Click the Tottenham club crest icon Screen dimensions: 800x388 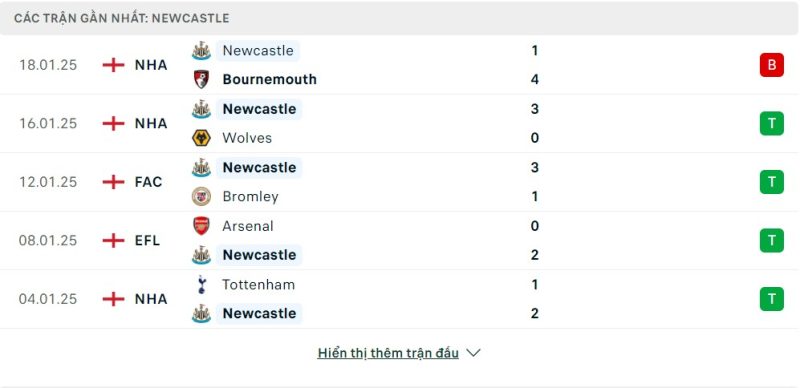[x=201, y=284]
